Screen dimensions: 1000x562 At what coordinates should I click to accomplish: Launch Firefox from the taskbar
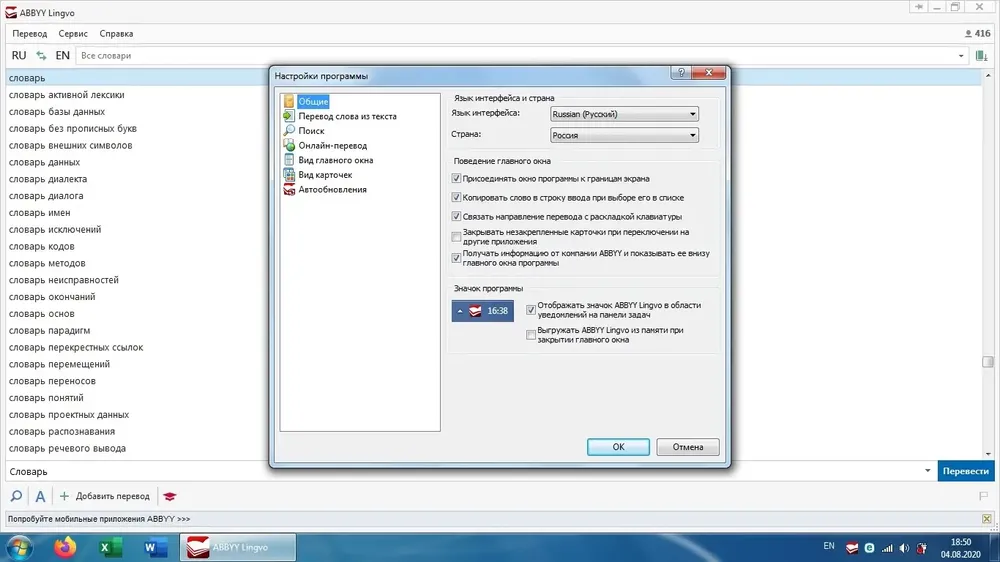pos(64,547)
